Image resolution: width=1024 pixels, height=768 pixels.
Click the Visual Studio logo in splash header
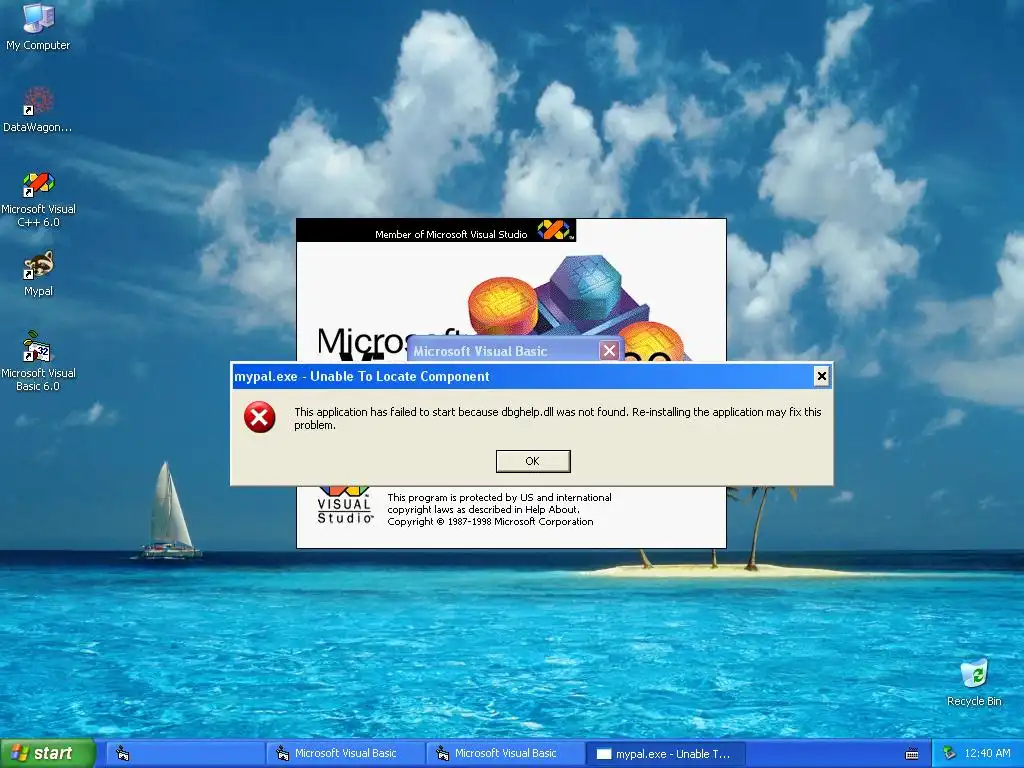click(x=554, y=230)
